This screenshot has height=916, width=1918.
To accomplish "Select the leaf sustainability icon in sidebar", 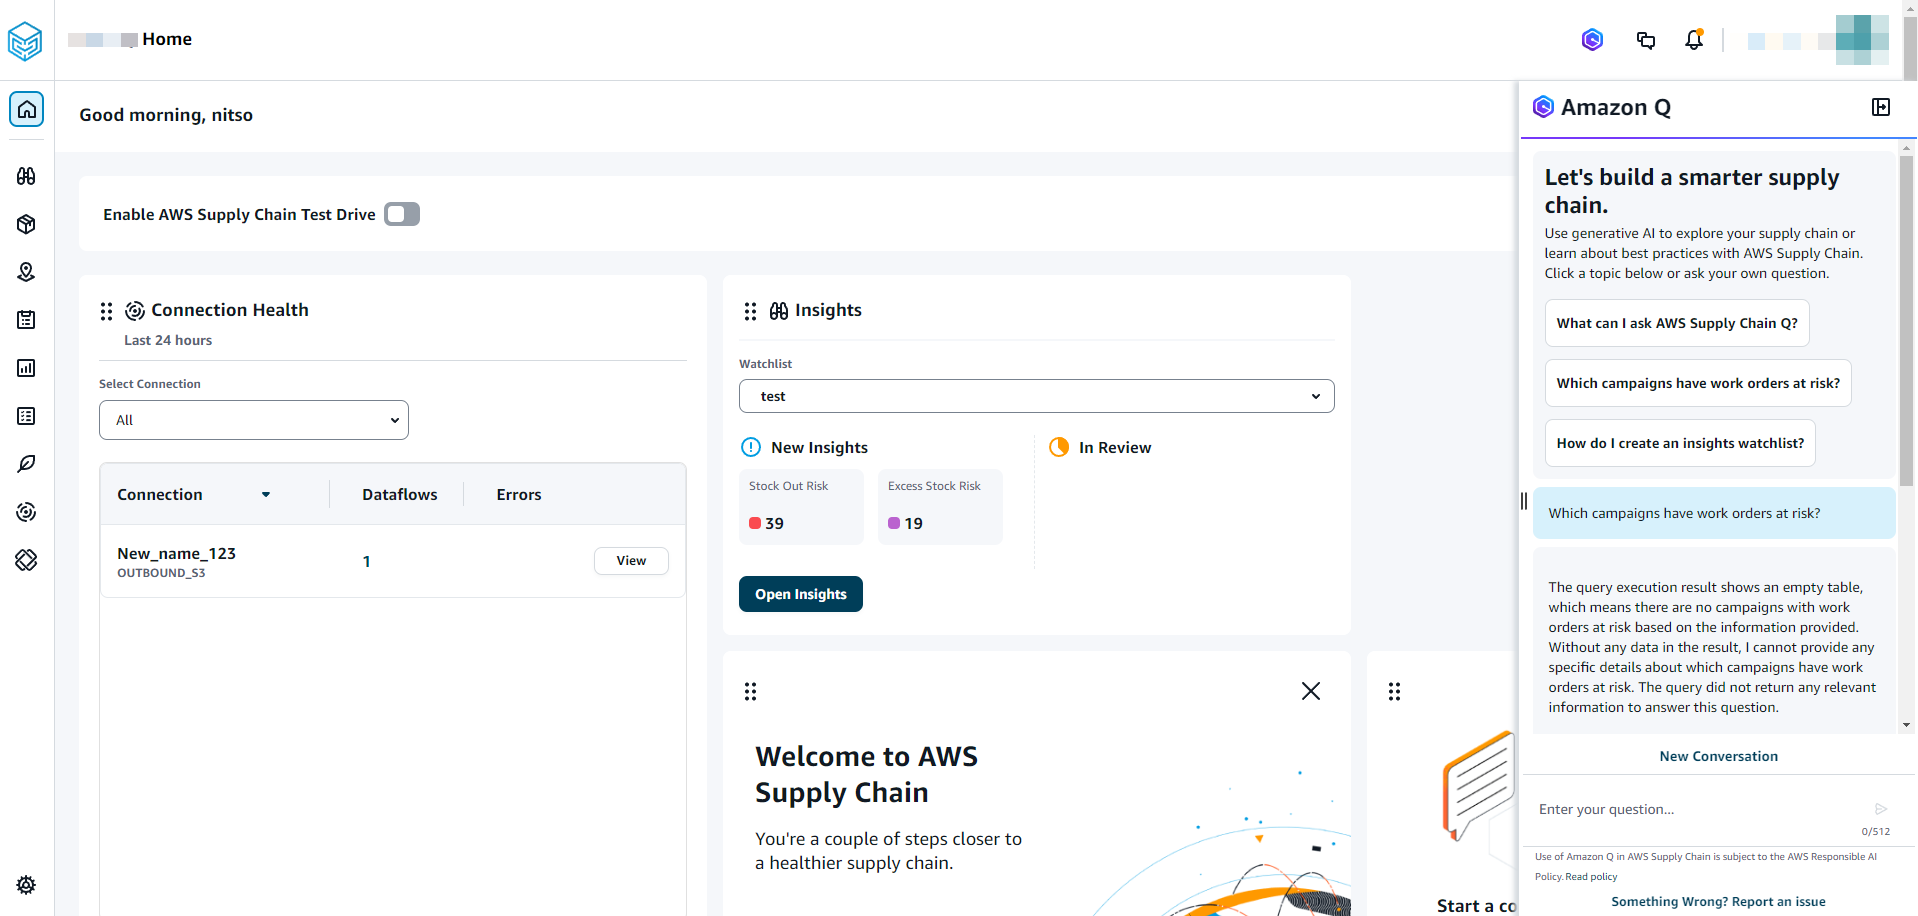I will [x=26, y=464].
